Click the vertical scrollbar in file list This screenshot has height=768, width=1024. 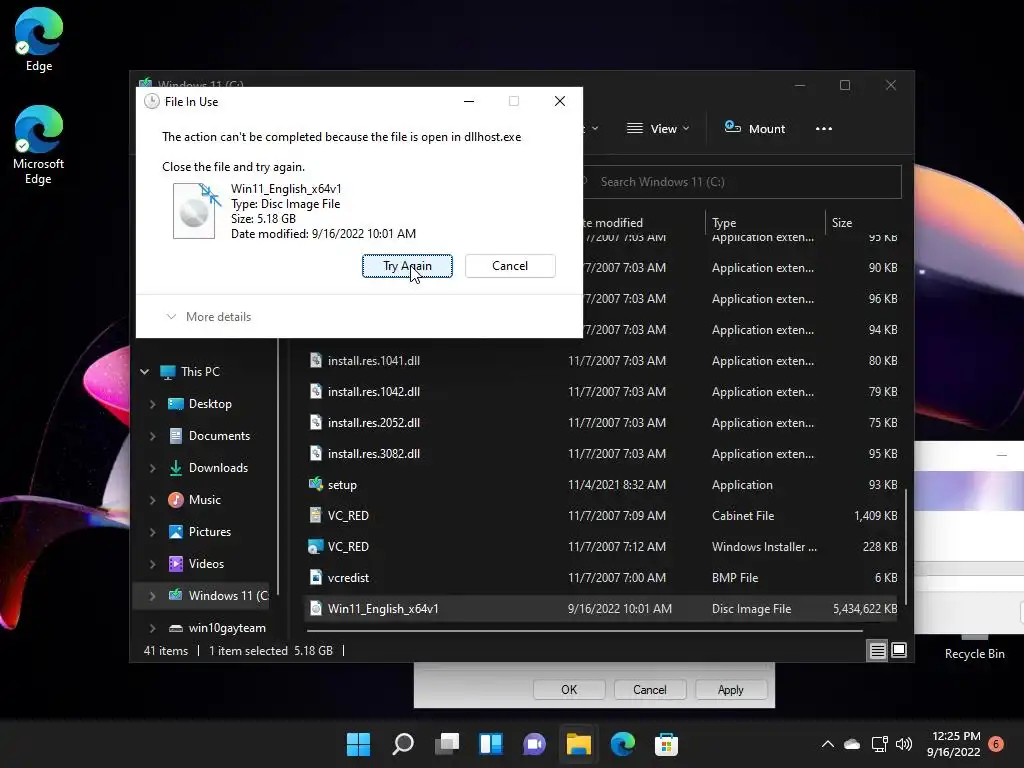point(906,547)
